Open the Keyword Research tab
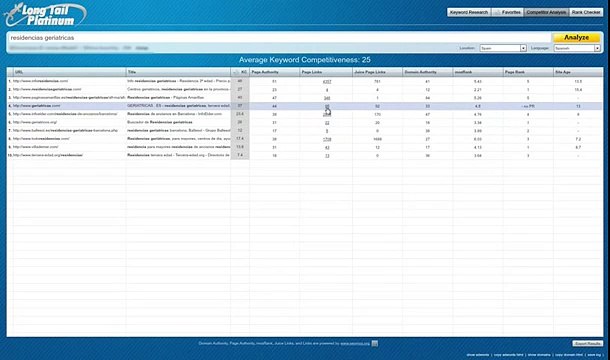This screenshot has height=360, width=610. (469, 12)
